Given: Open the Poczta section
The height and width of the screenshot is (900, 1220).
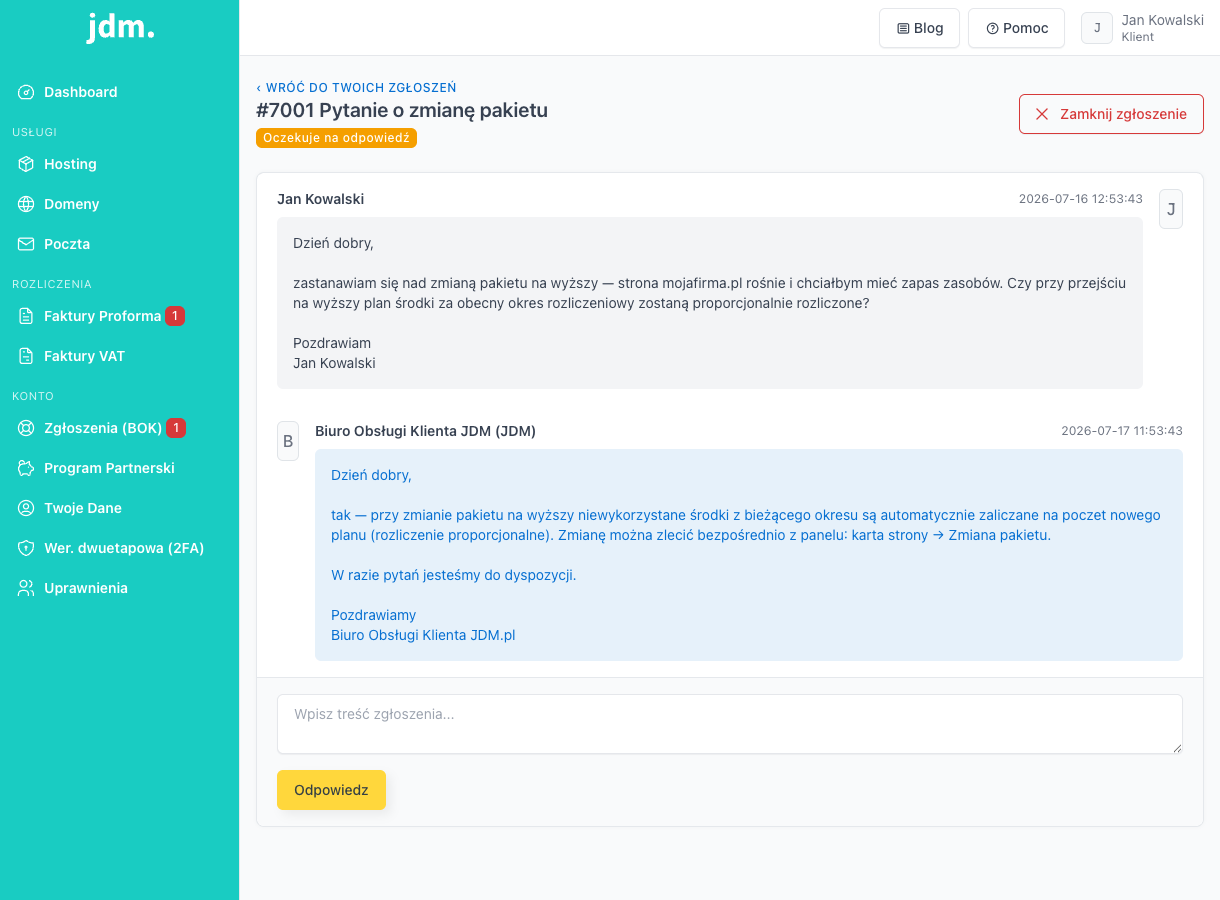Looking at the screenshot, I should (120, 244).
